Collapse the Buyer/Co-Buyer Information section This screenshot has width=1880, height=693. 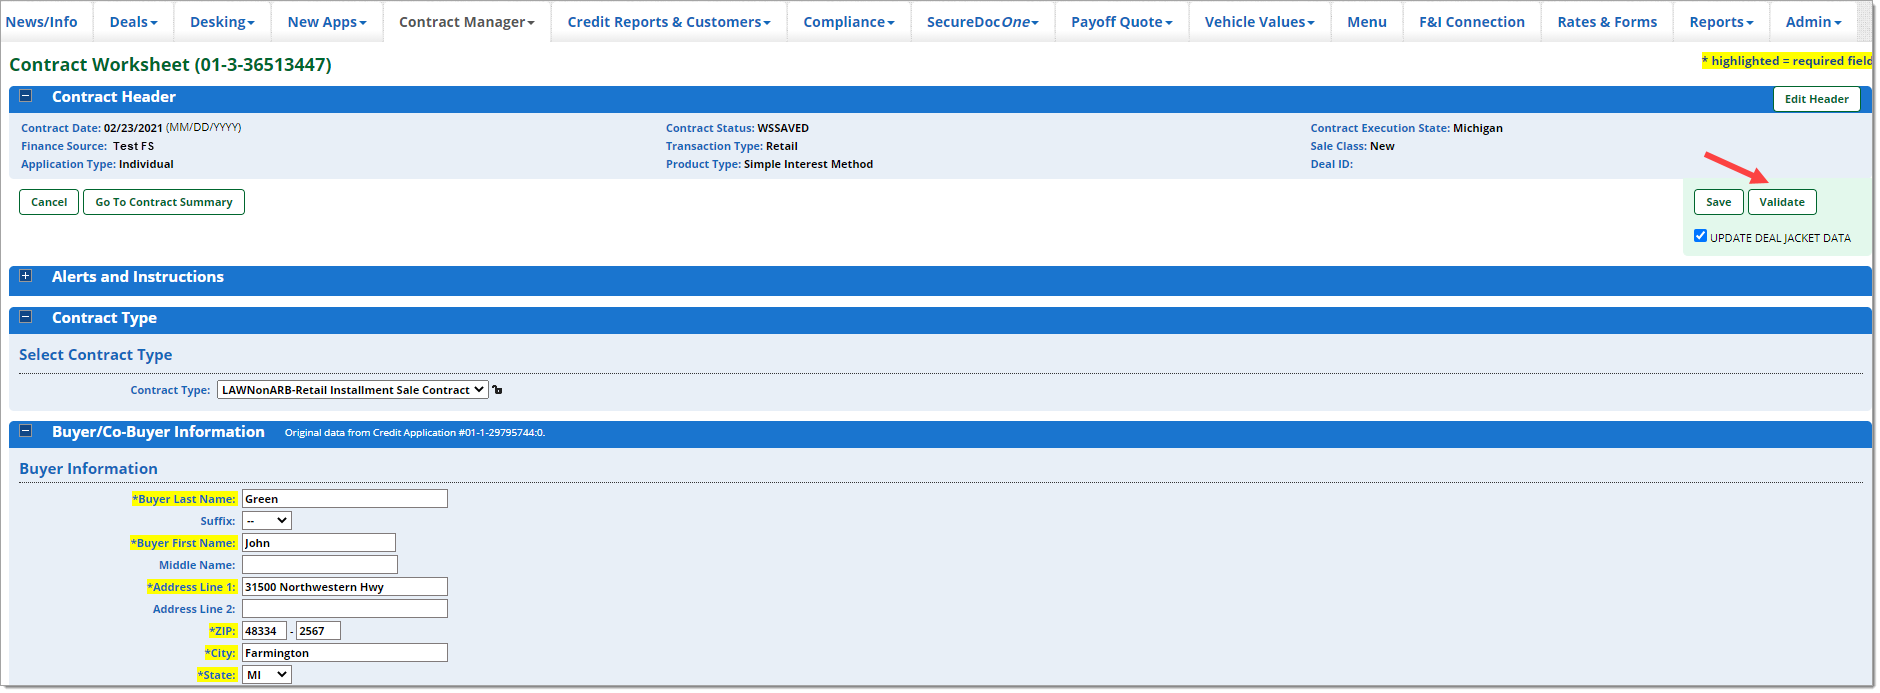coord(26,431)
